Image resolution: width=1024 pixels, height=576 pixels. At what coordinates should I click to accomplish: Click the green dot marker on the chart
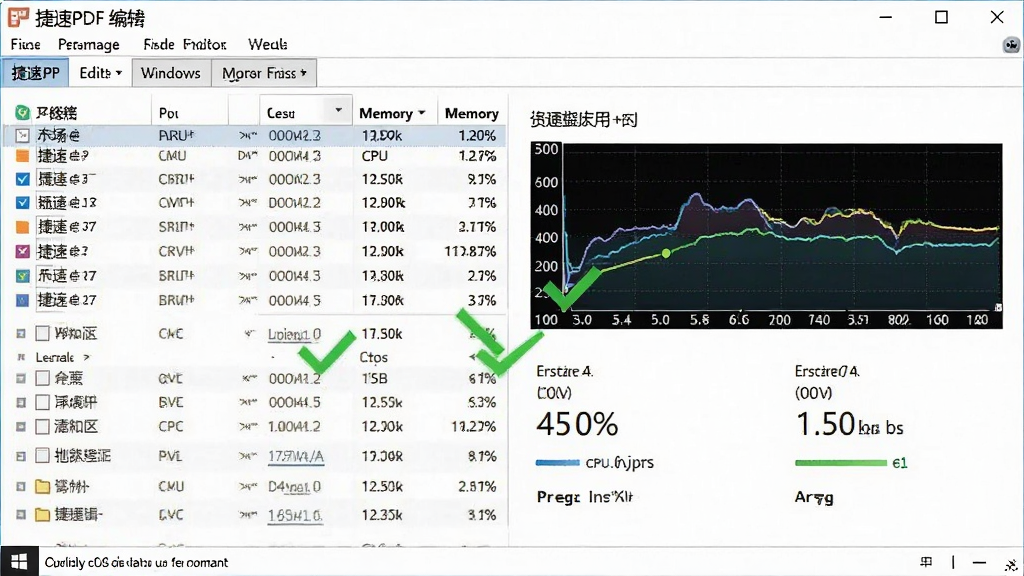[665, 253]
